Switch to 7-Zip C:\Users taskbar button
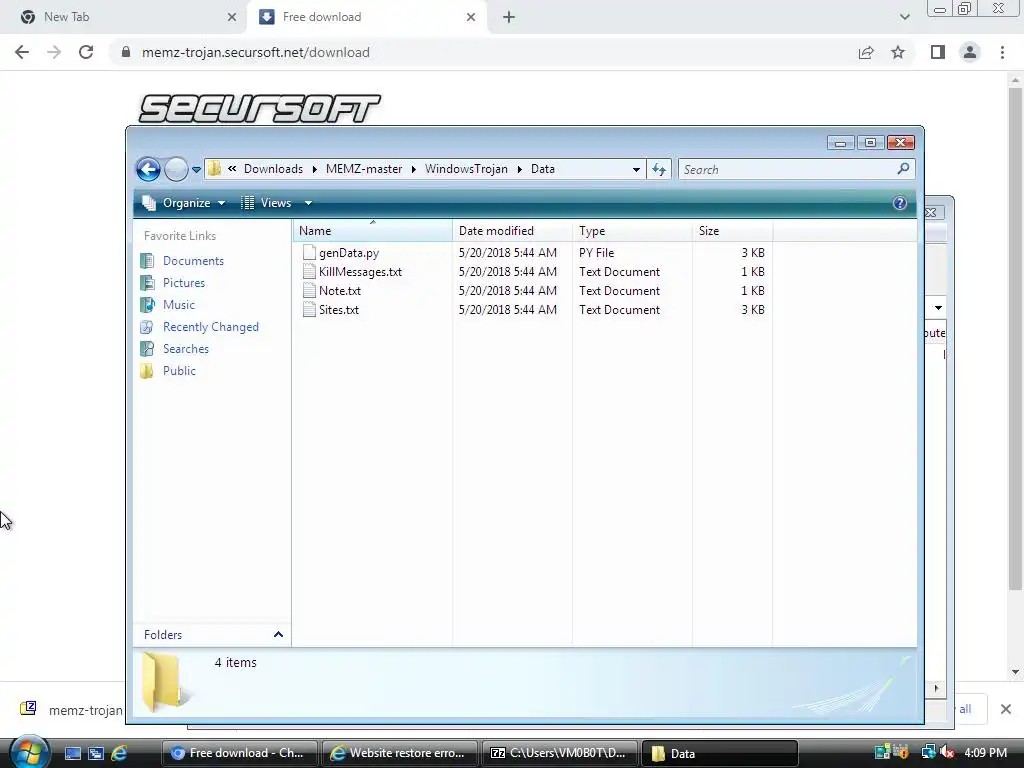The height and width of the screenshot is (768, 1024). 559,753
